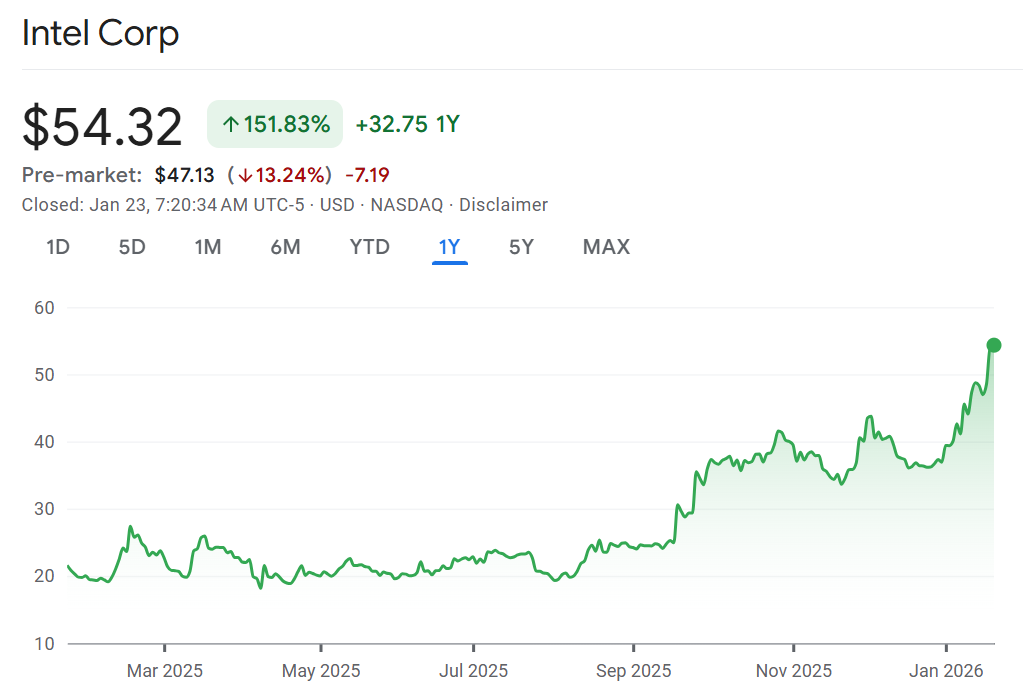Click the red down arrow beside 13.24%
The height and width of the screenshot is (699, 1023).
(244, 176)
